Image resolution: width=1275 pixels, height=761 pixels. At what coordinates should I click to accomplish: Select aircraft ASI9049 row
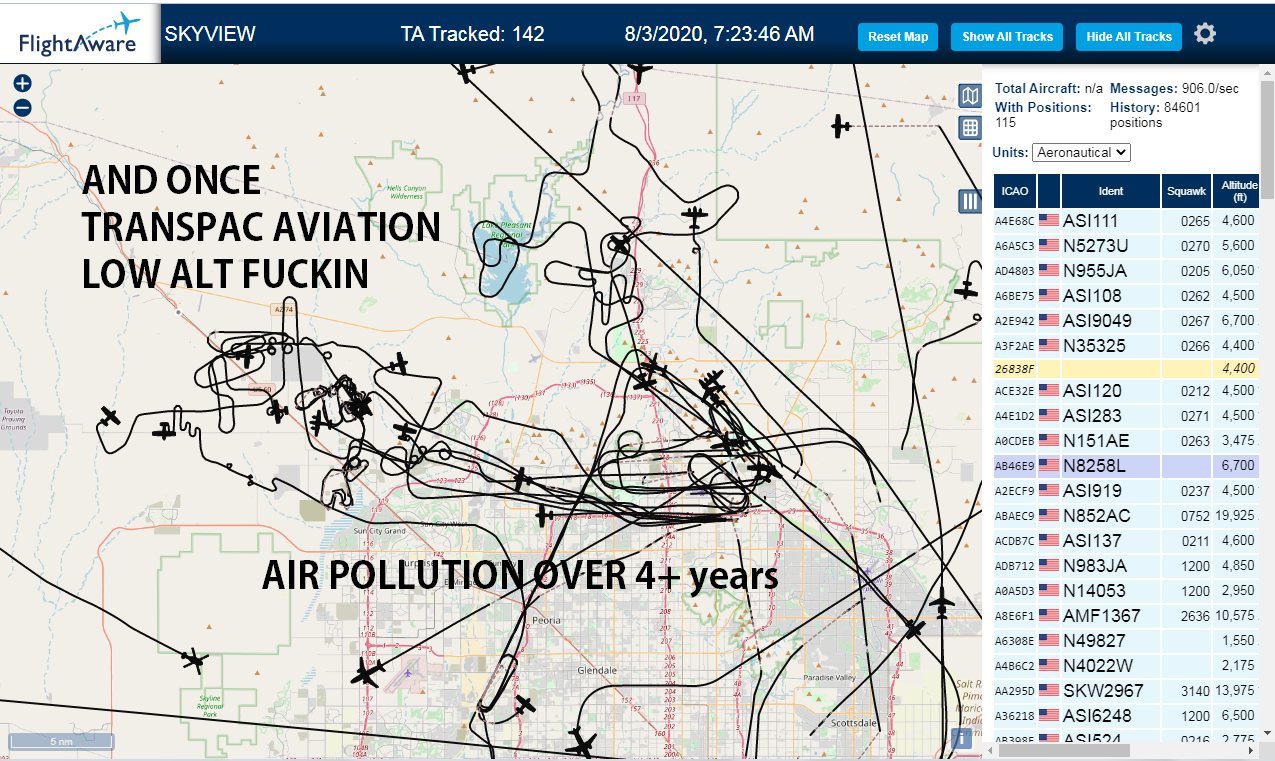[x=1126, y=321]
